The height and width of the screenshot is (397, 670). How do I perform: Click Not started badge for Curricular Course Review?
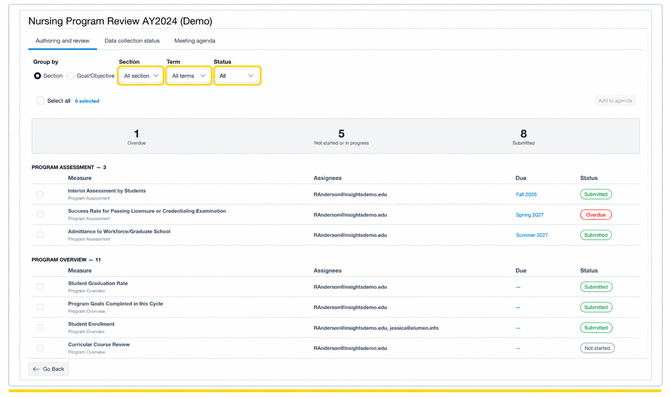point(597,348)
